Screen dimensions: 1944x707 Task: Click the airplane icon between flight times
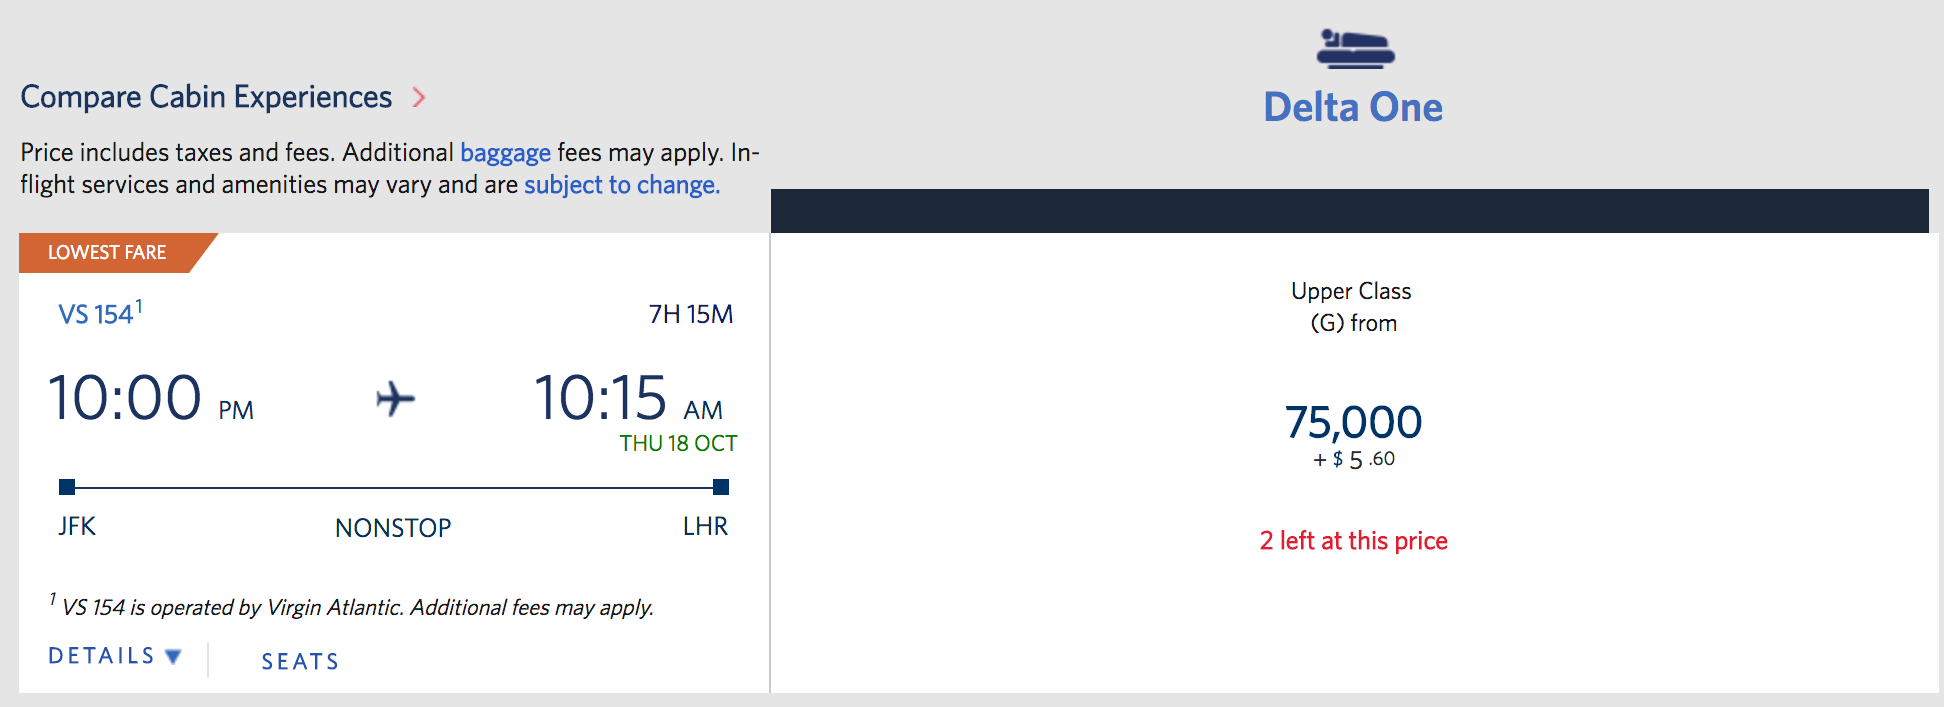coord(394,399)
